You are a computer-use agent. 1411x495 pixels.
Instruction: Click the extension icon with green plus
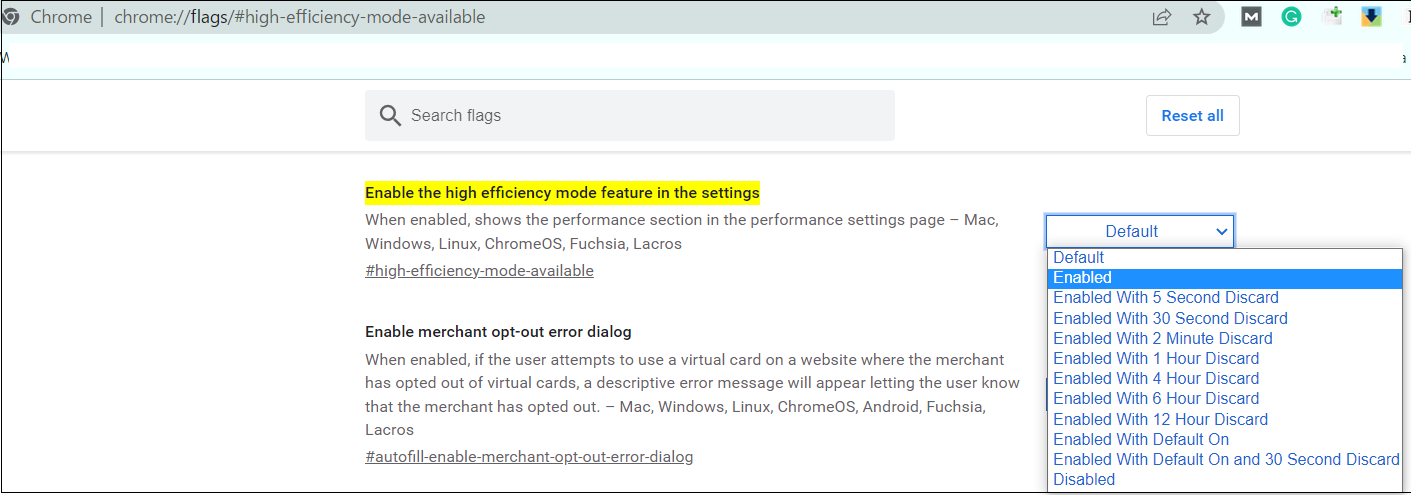point(1332,17)
